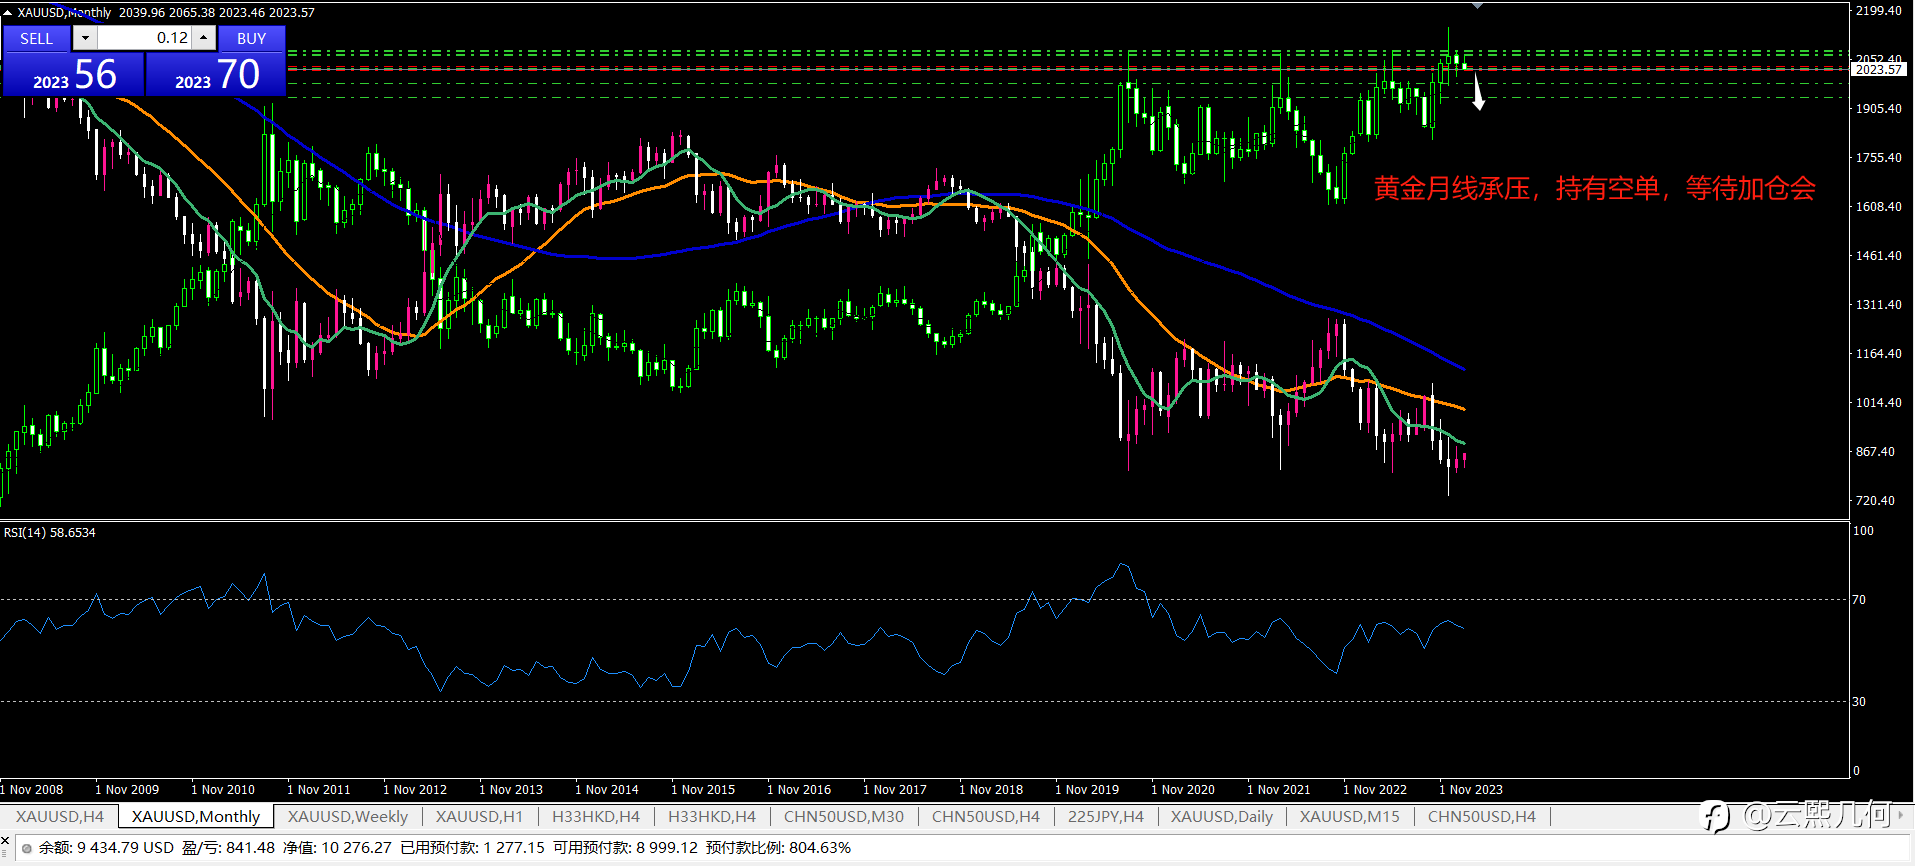Open the XAUUSD,M15 chart tab
This screenshot has height=866, width=1915.
pyautogui.click(x=1350, y=816)
